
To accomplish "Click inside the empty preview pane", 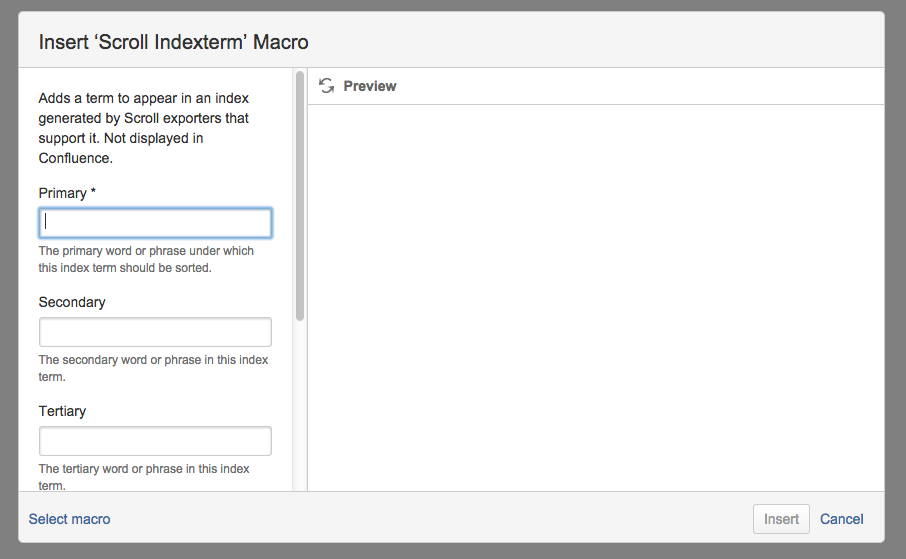I will click(595, 300).
